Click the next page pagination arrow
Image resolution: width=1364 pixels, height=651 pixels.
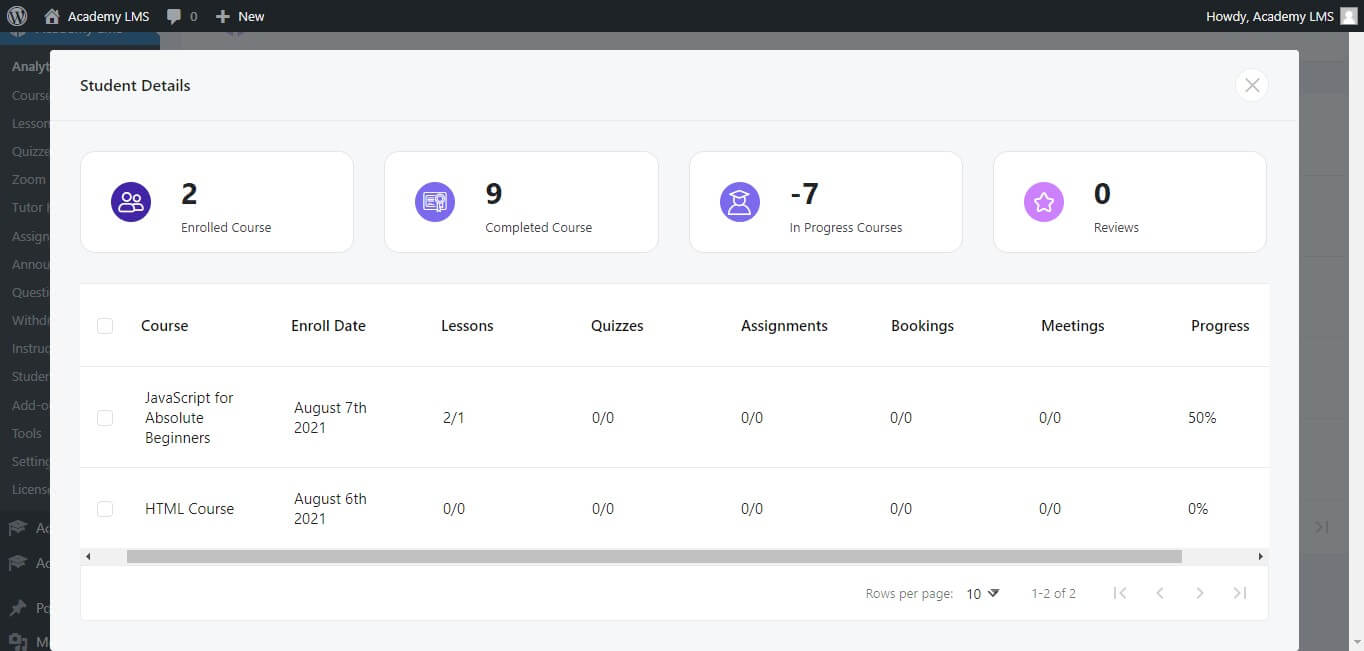pos(1199,592)
